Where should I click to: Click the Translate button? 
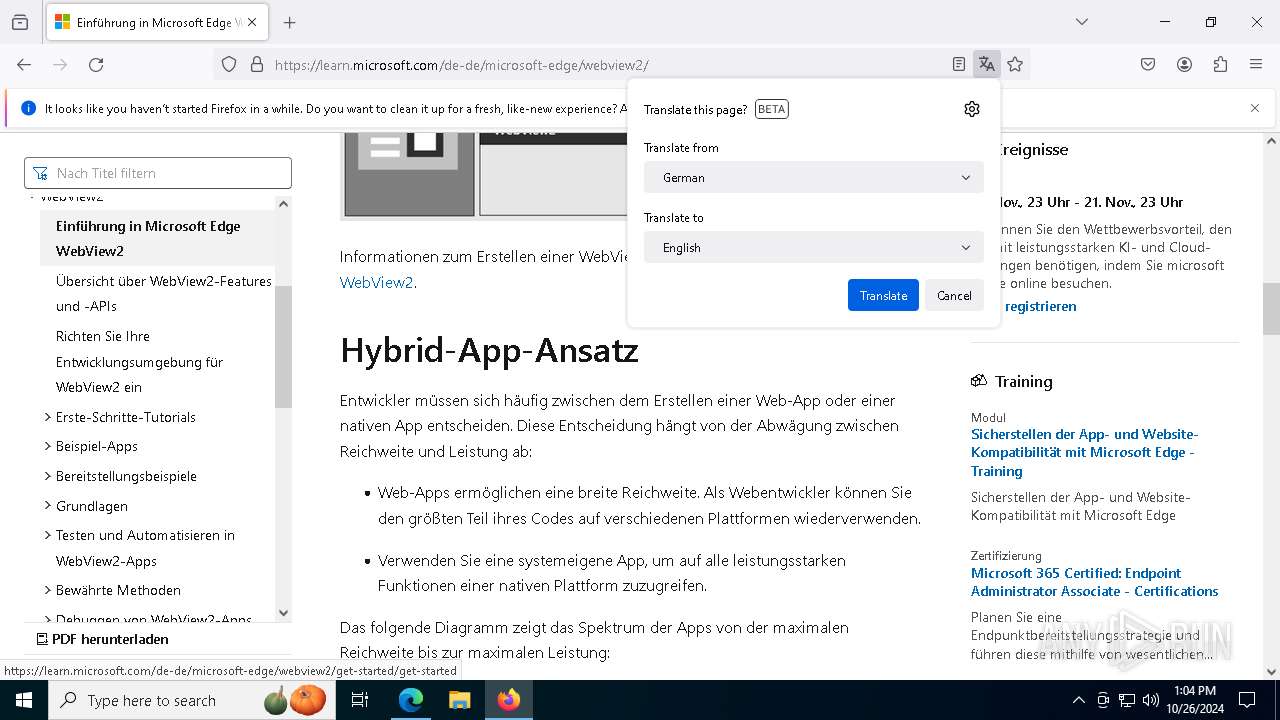pyautogui.click(x=883, y=295)
